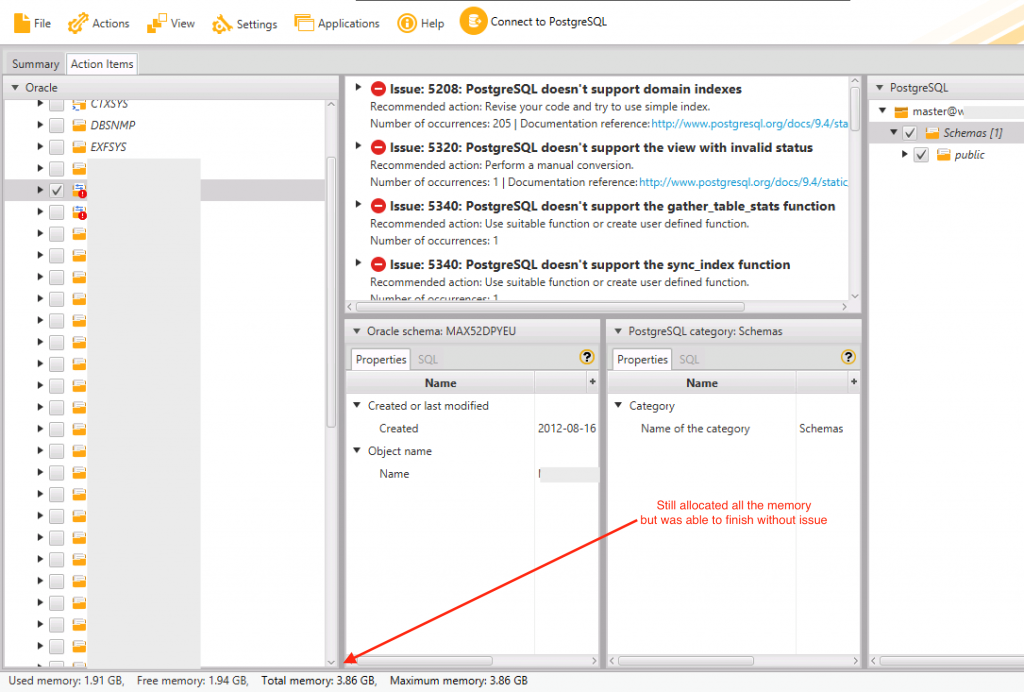The height and width of the screenshot is (692, 1024).
Task: Select Properties tab in PostgreSQL category panel
Action: point(642,359)
